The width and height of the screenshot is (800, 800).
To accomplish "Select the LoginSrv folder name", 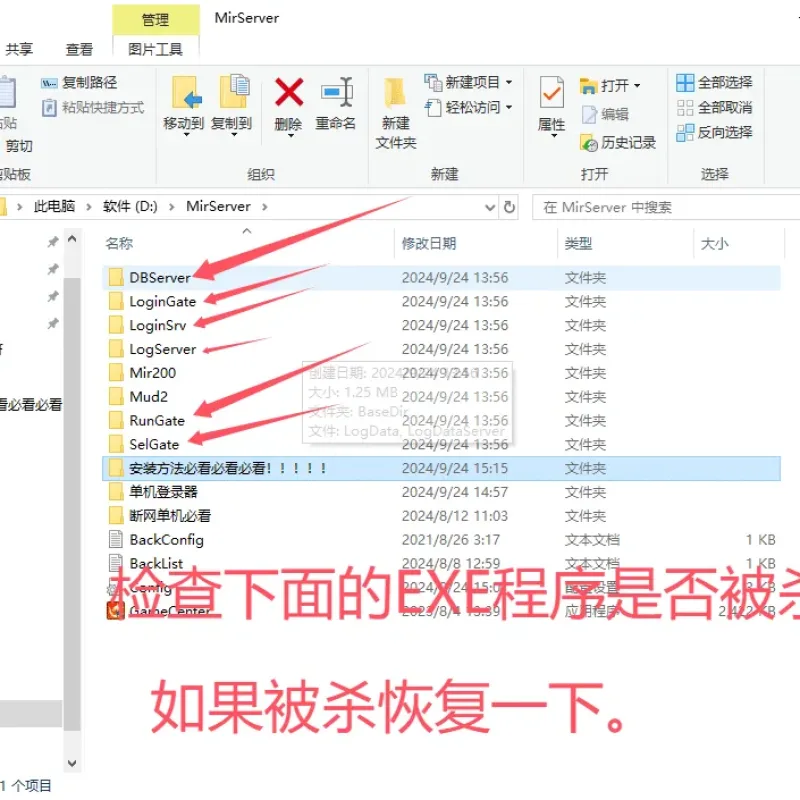I will tap(158, 325).
